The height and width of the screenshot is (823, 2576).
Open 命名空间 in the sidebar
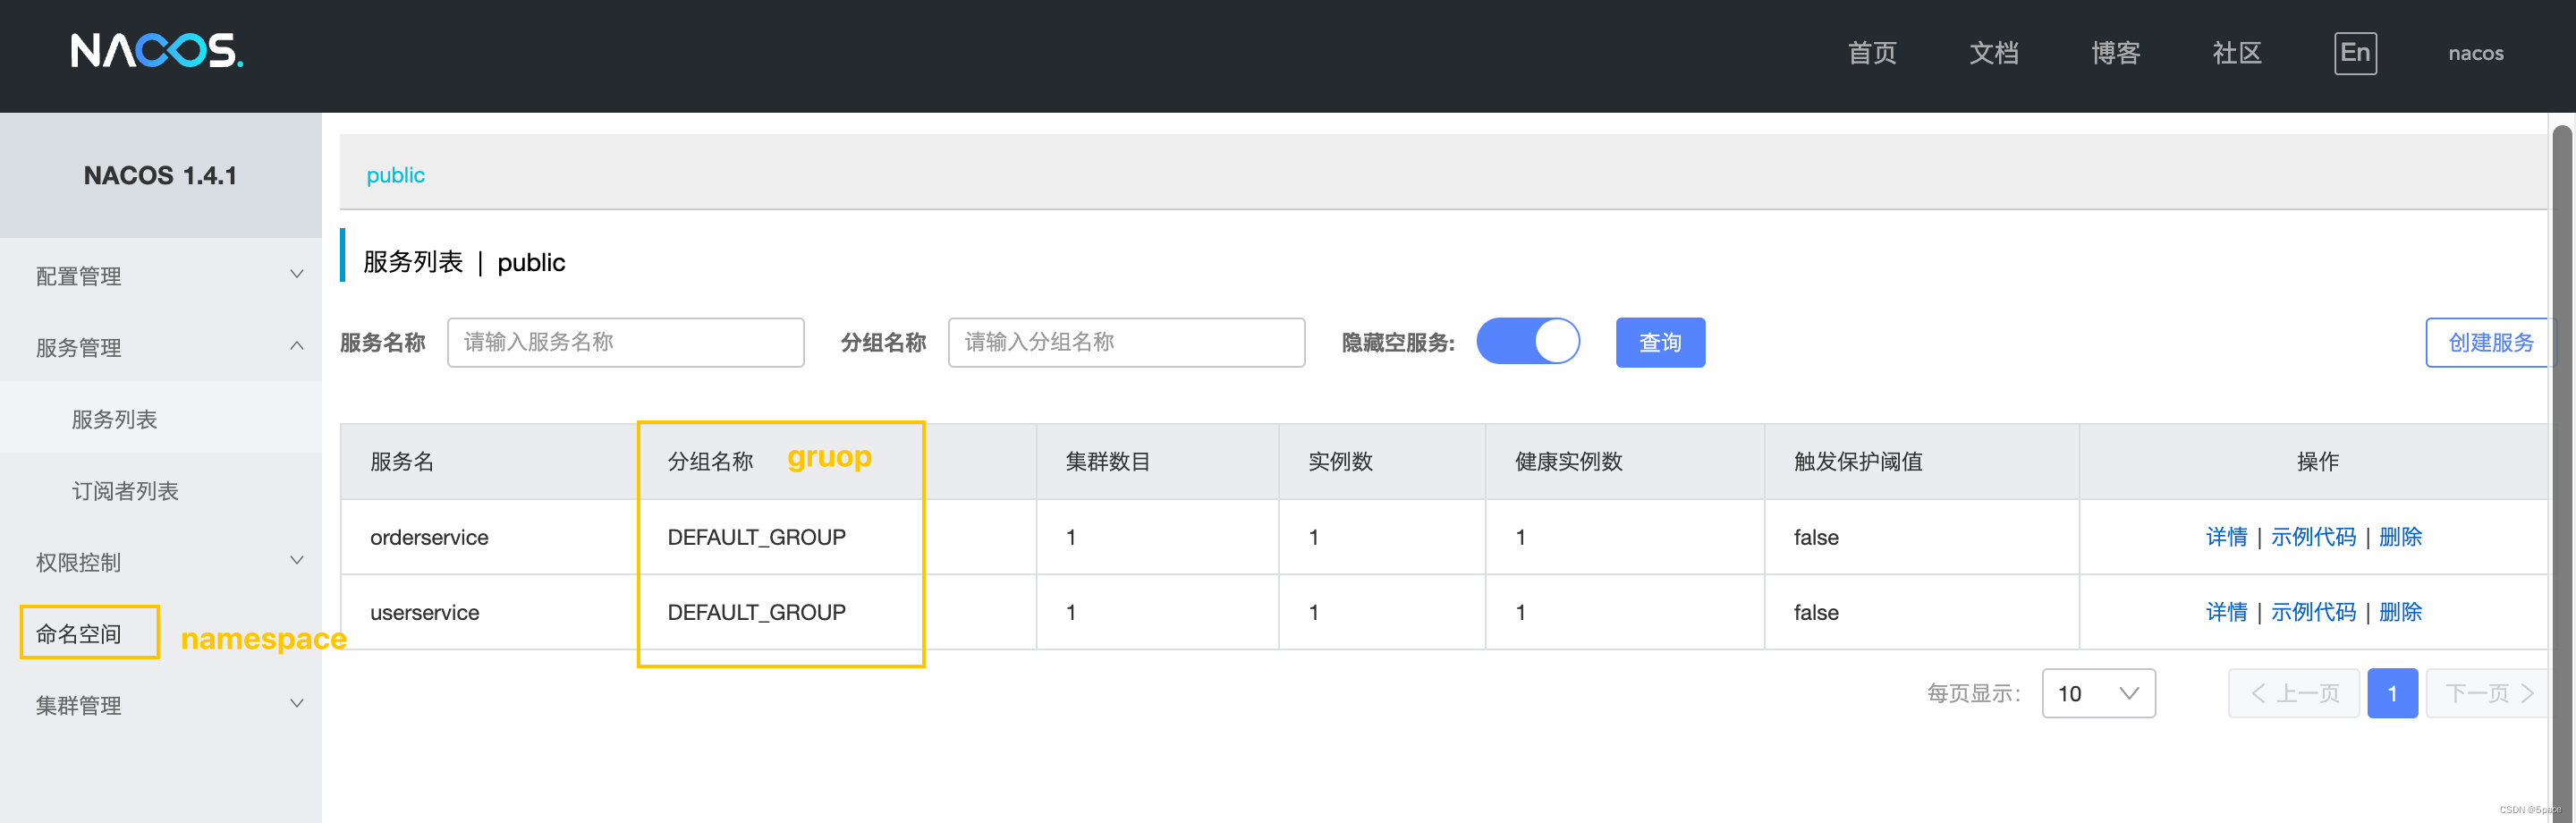[79, 633]
